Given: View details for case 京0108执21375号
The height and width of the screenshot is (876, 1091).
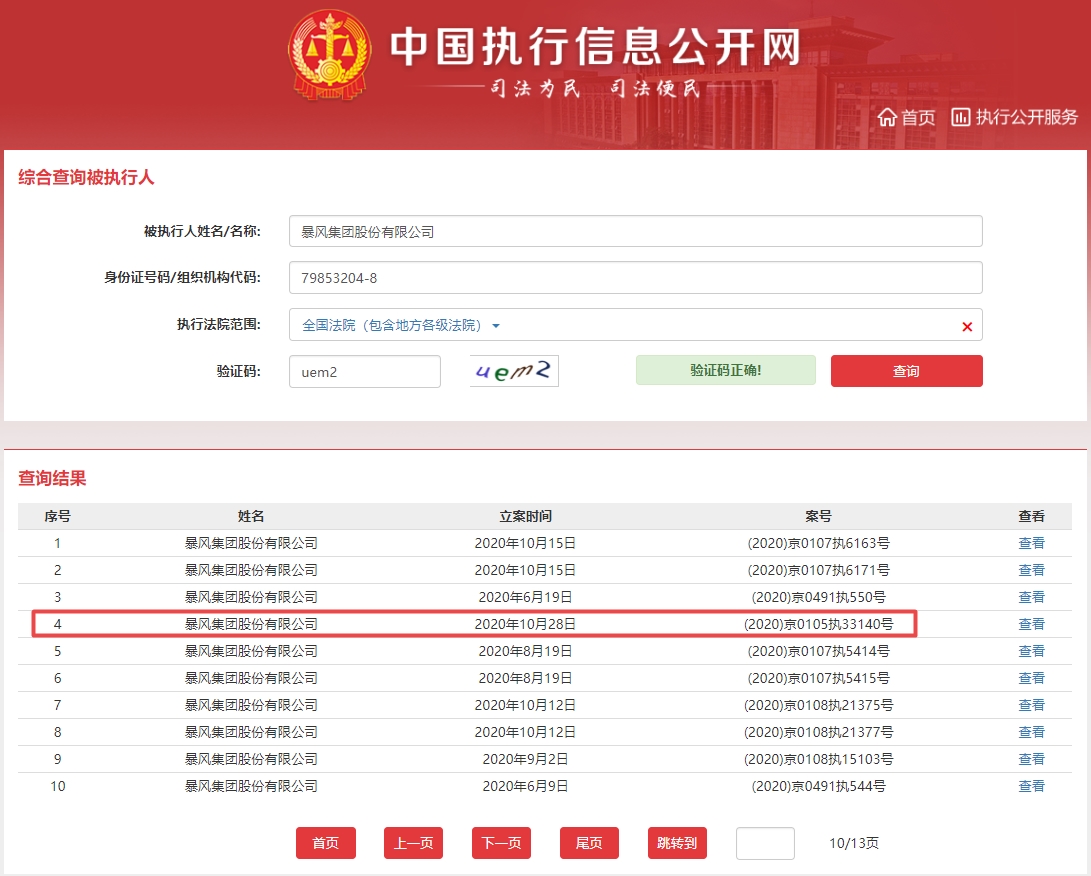Looking at the screenshot, I should (1031, 705).
